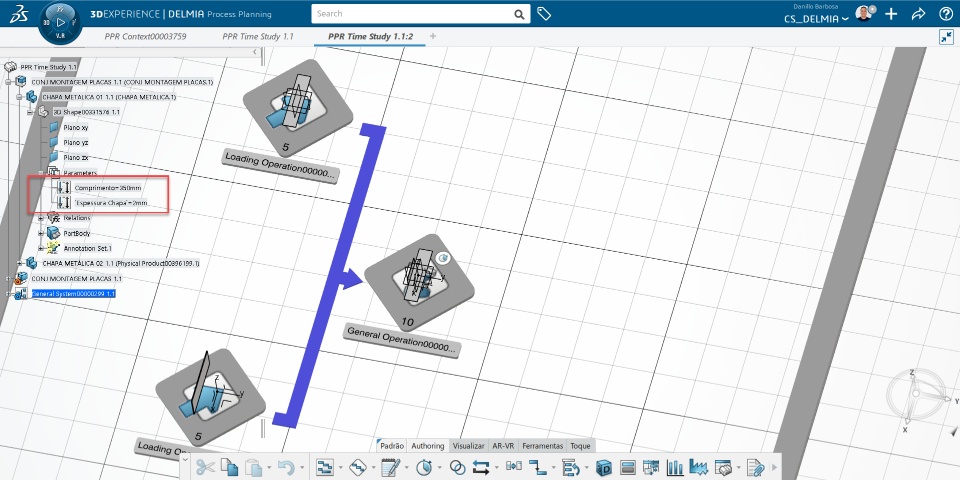Select General System00000299 1.1 node
Image resolution: width=960 pixels, height=480 pixels.
pos(73,294)
